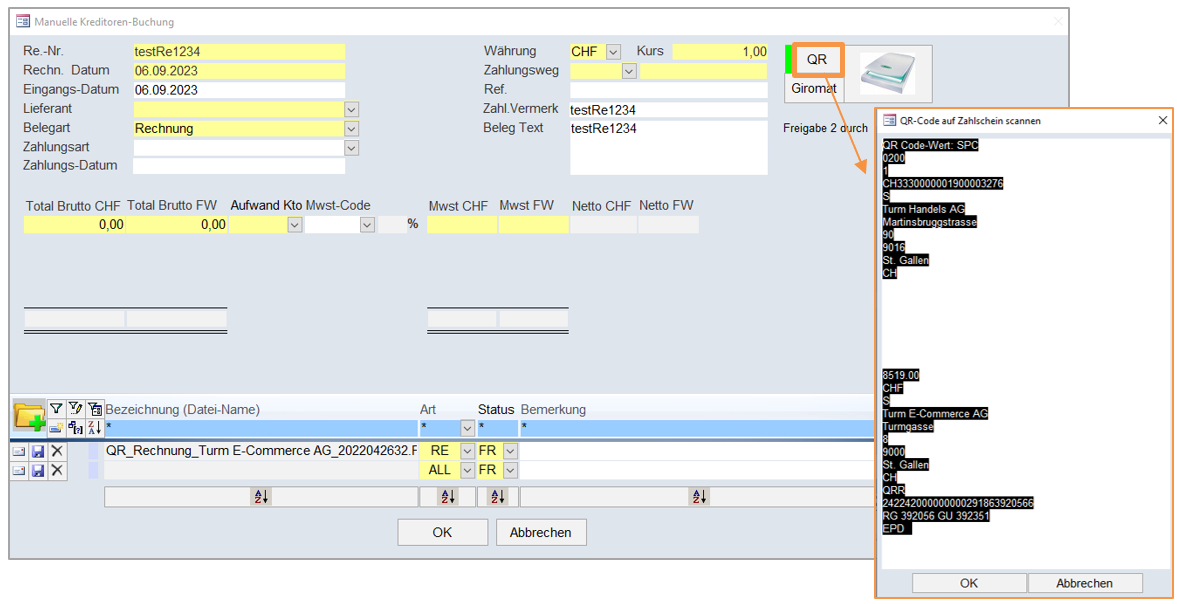Sort the Art column A-Z
This screenshot has height=604, width=1177.
[447, 496]
